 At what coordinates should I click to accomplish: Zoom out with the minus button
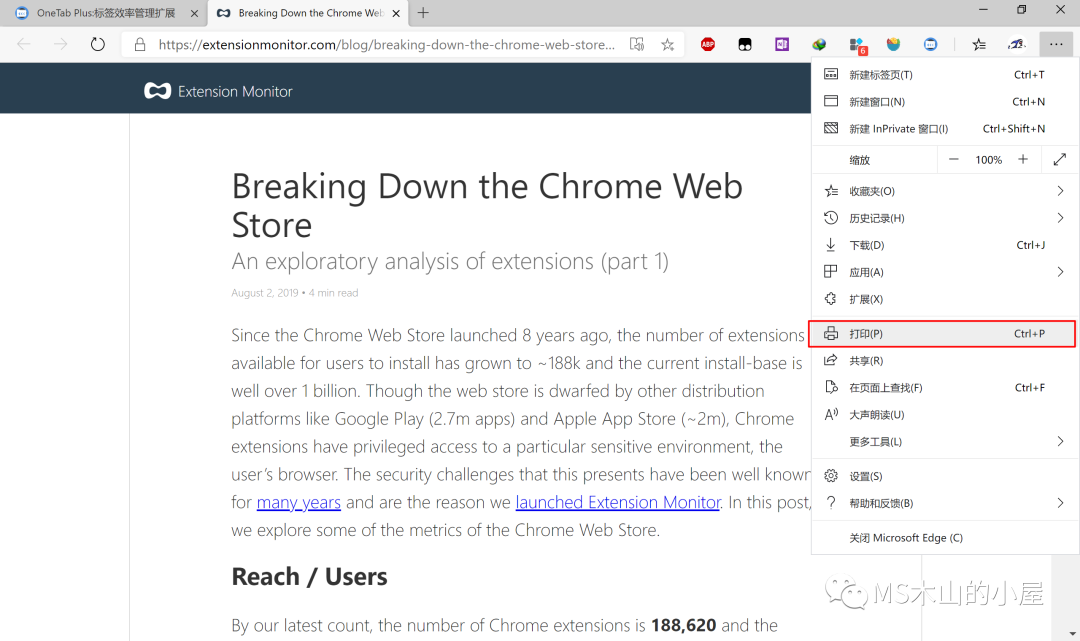954,160
